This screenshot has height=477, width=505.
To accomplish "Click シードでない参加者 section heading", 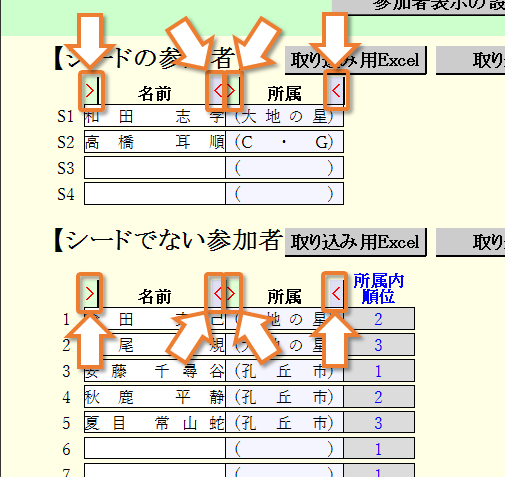I will click(x=168, y=240).
